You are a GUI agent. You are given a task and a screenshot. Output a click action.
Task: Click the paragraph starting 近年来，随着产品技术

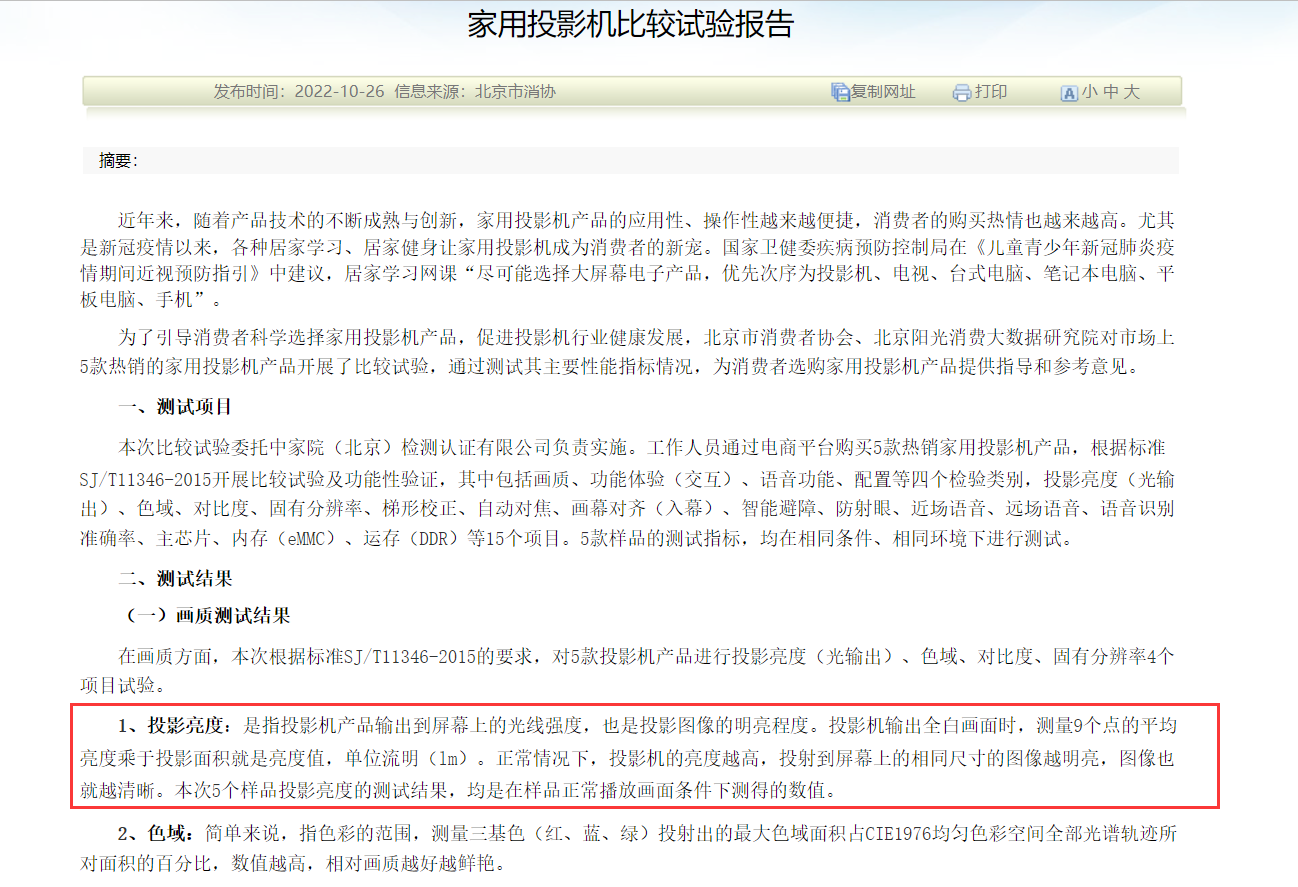point(628,259)
